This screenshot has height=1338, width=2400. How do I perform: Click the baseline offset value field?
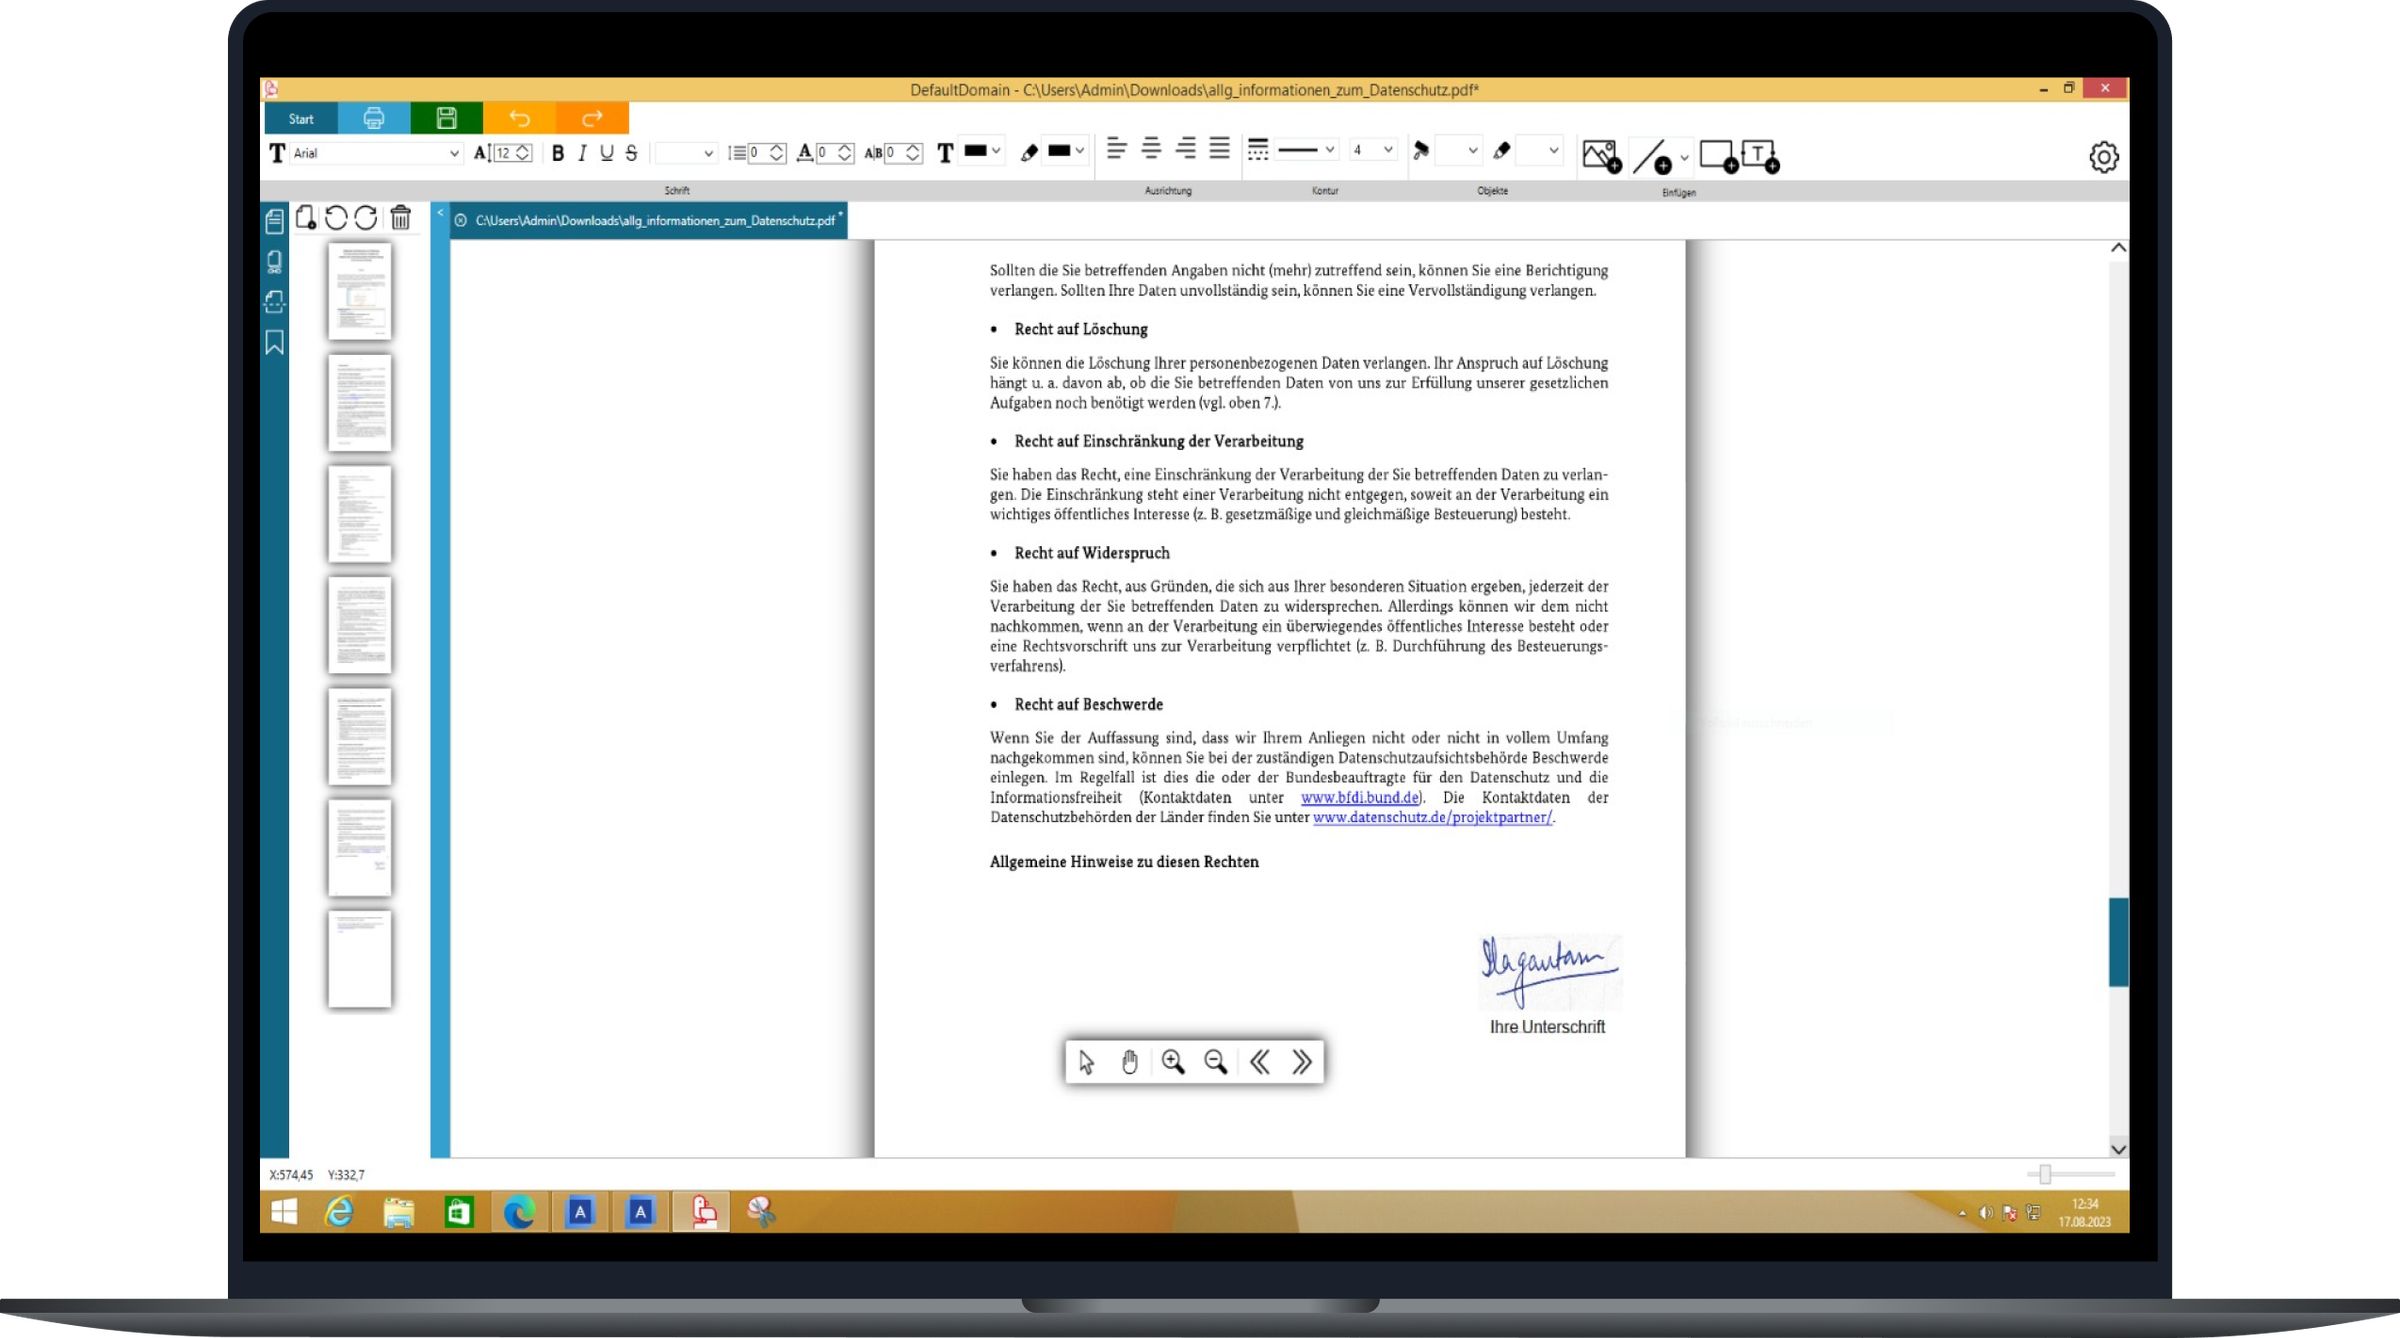pyautogui.click(x=826, y=153)
